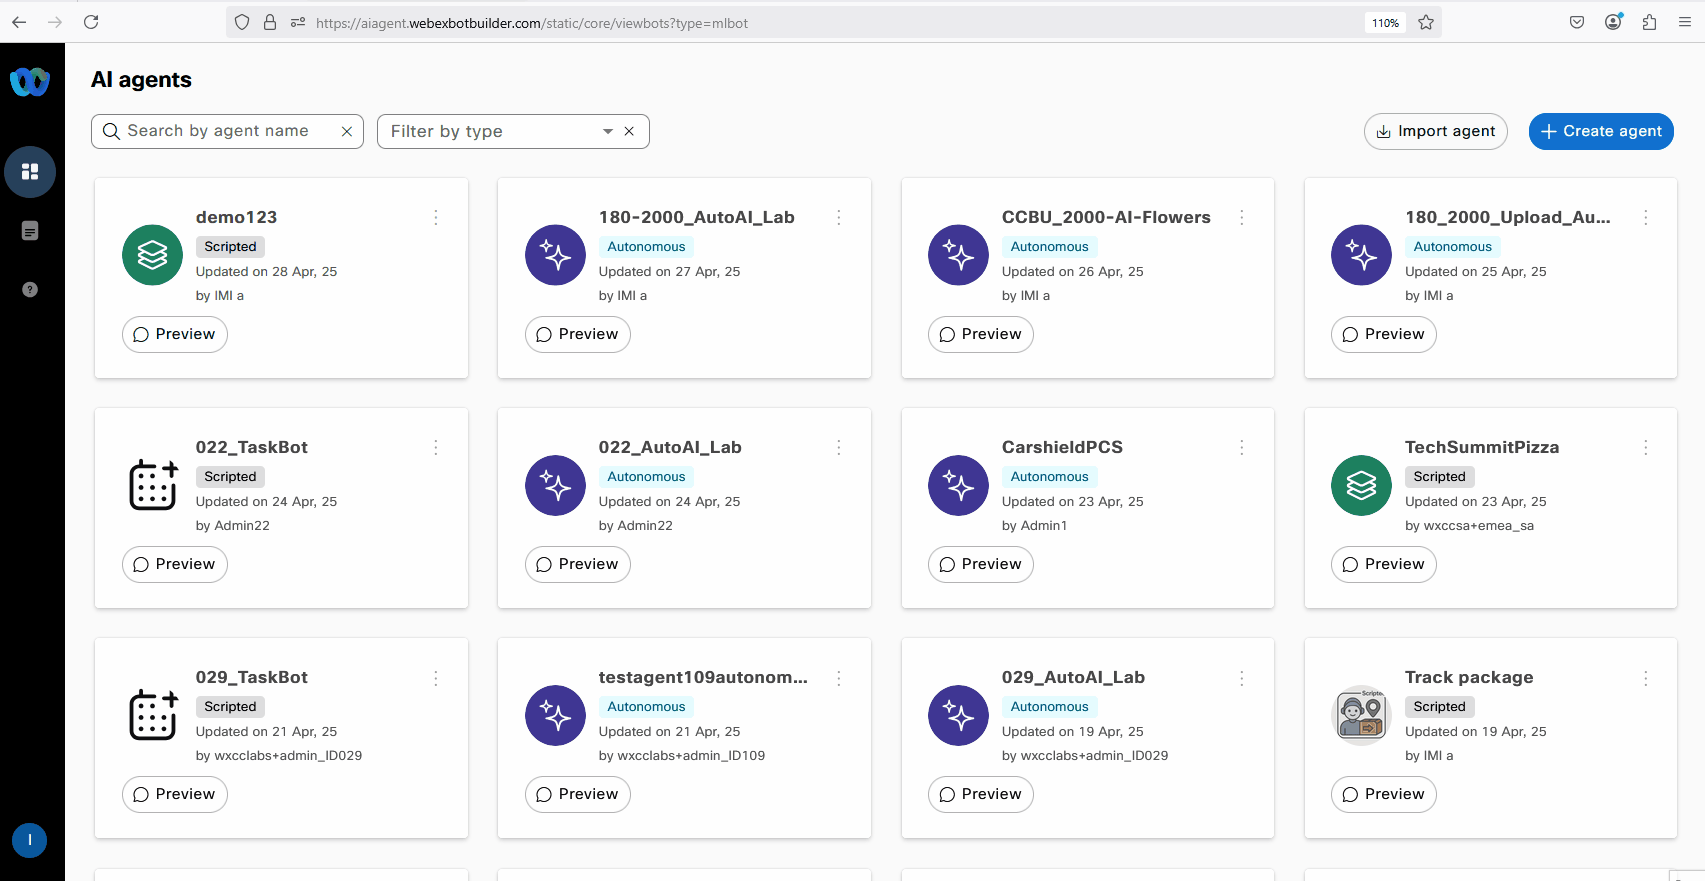Click the Track package agent thumbnail
Image resolution: width=1705 pixels, height=881 pixels.
coord(1361,715)
